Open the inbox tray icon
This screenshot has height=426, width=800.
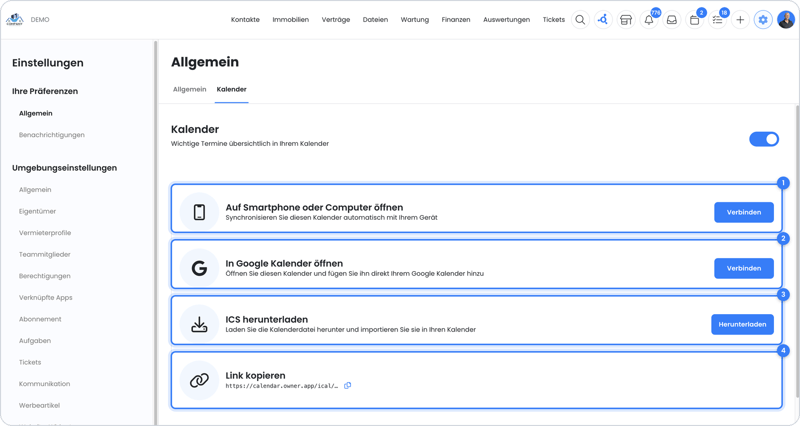click(672, 20)
